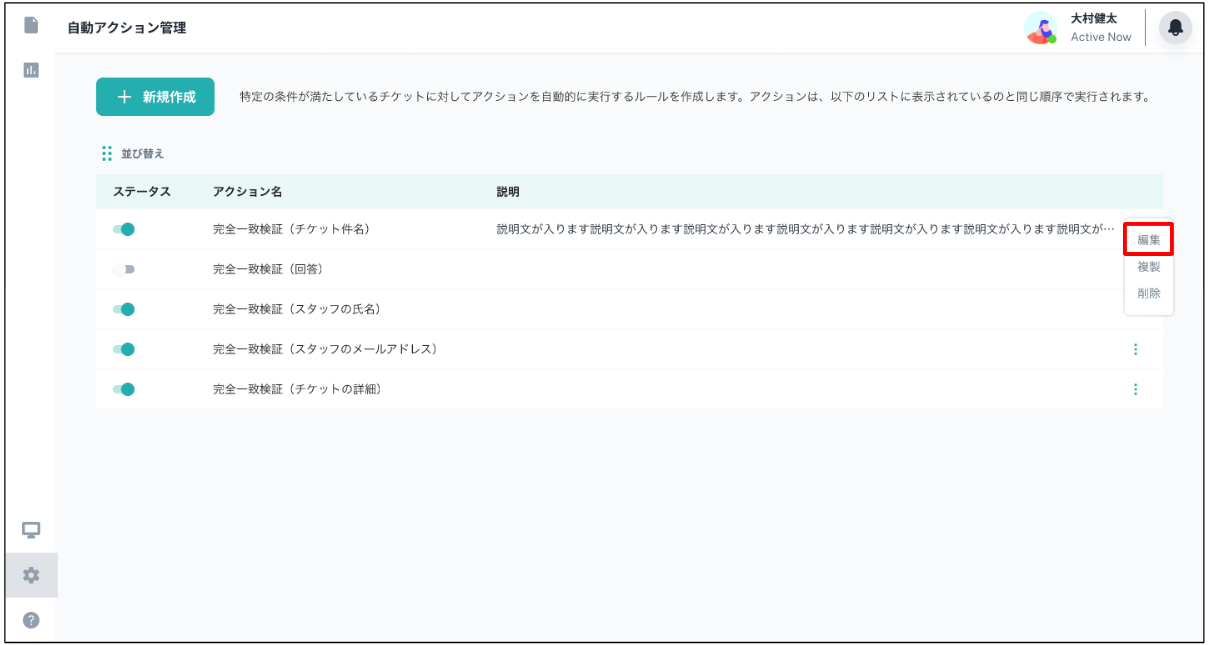Viewport: 1208px width, 645px height.
Task: Click the 並び替え reorder control
Action: [133, 153]
